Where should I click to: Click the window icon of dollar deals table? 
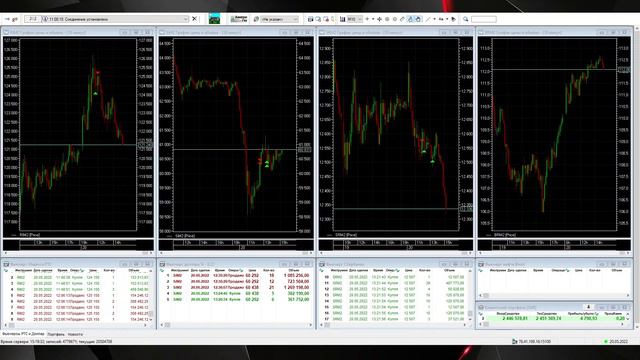162,264
